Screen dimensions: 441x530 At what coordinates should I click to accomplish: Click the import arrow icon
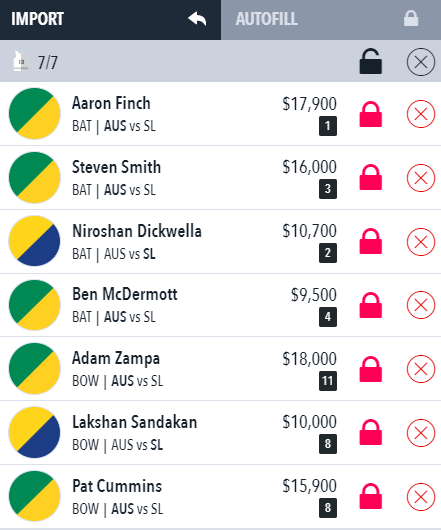tap(197, 19)
